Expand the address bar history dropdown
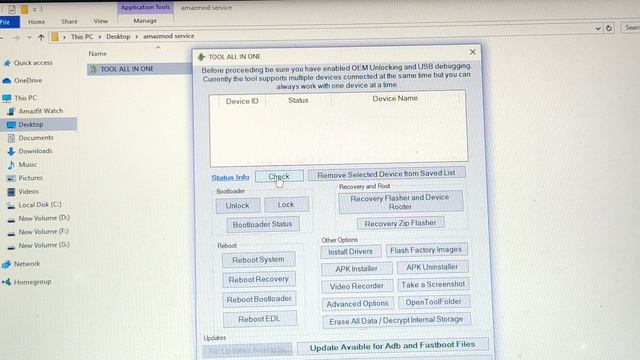The height and width of the screenshot is (360, 640). [598, 28]
